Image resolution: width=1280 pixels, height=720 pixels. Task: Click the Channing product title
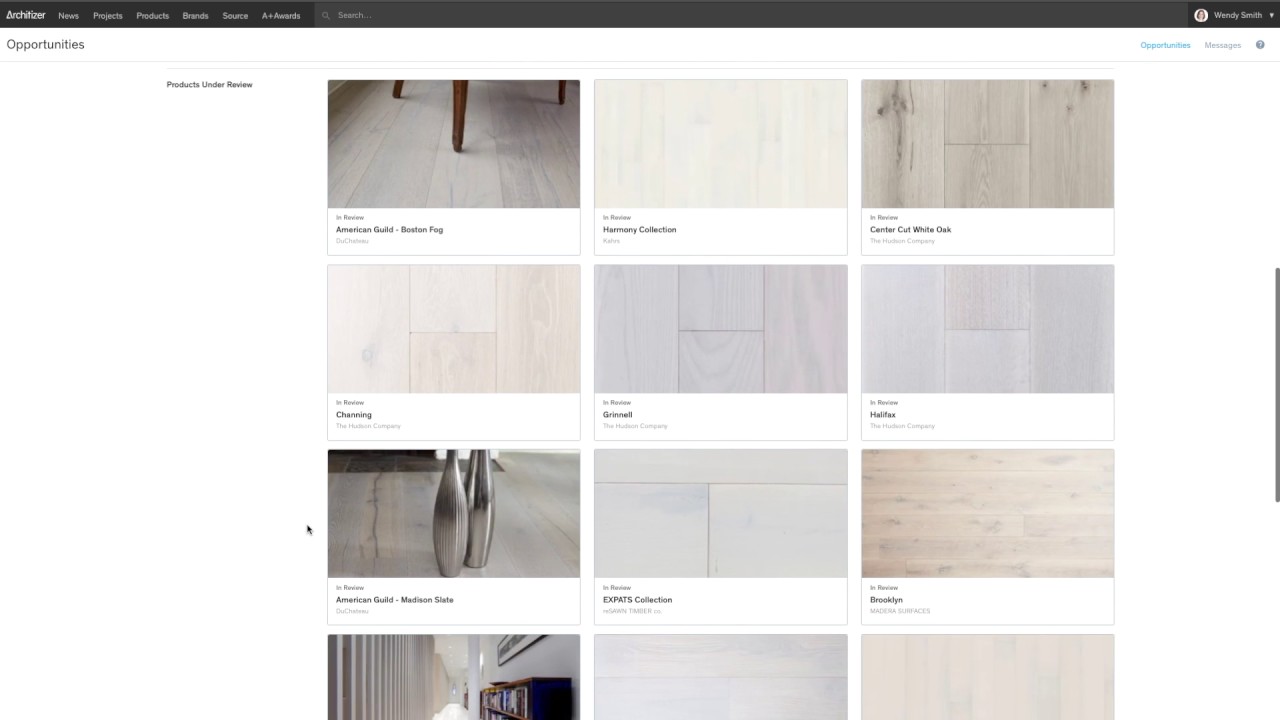[x=353, y=415]
